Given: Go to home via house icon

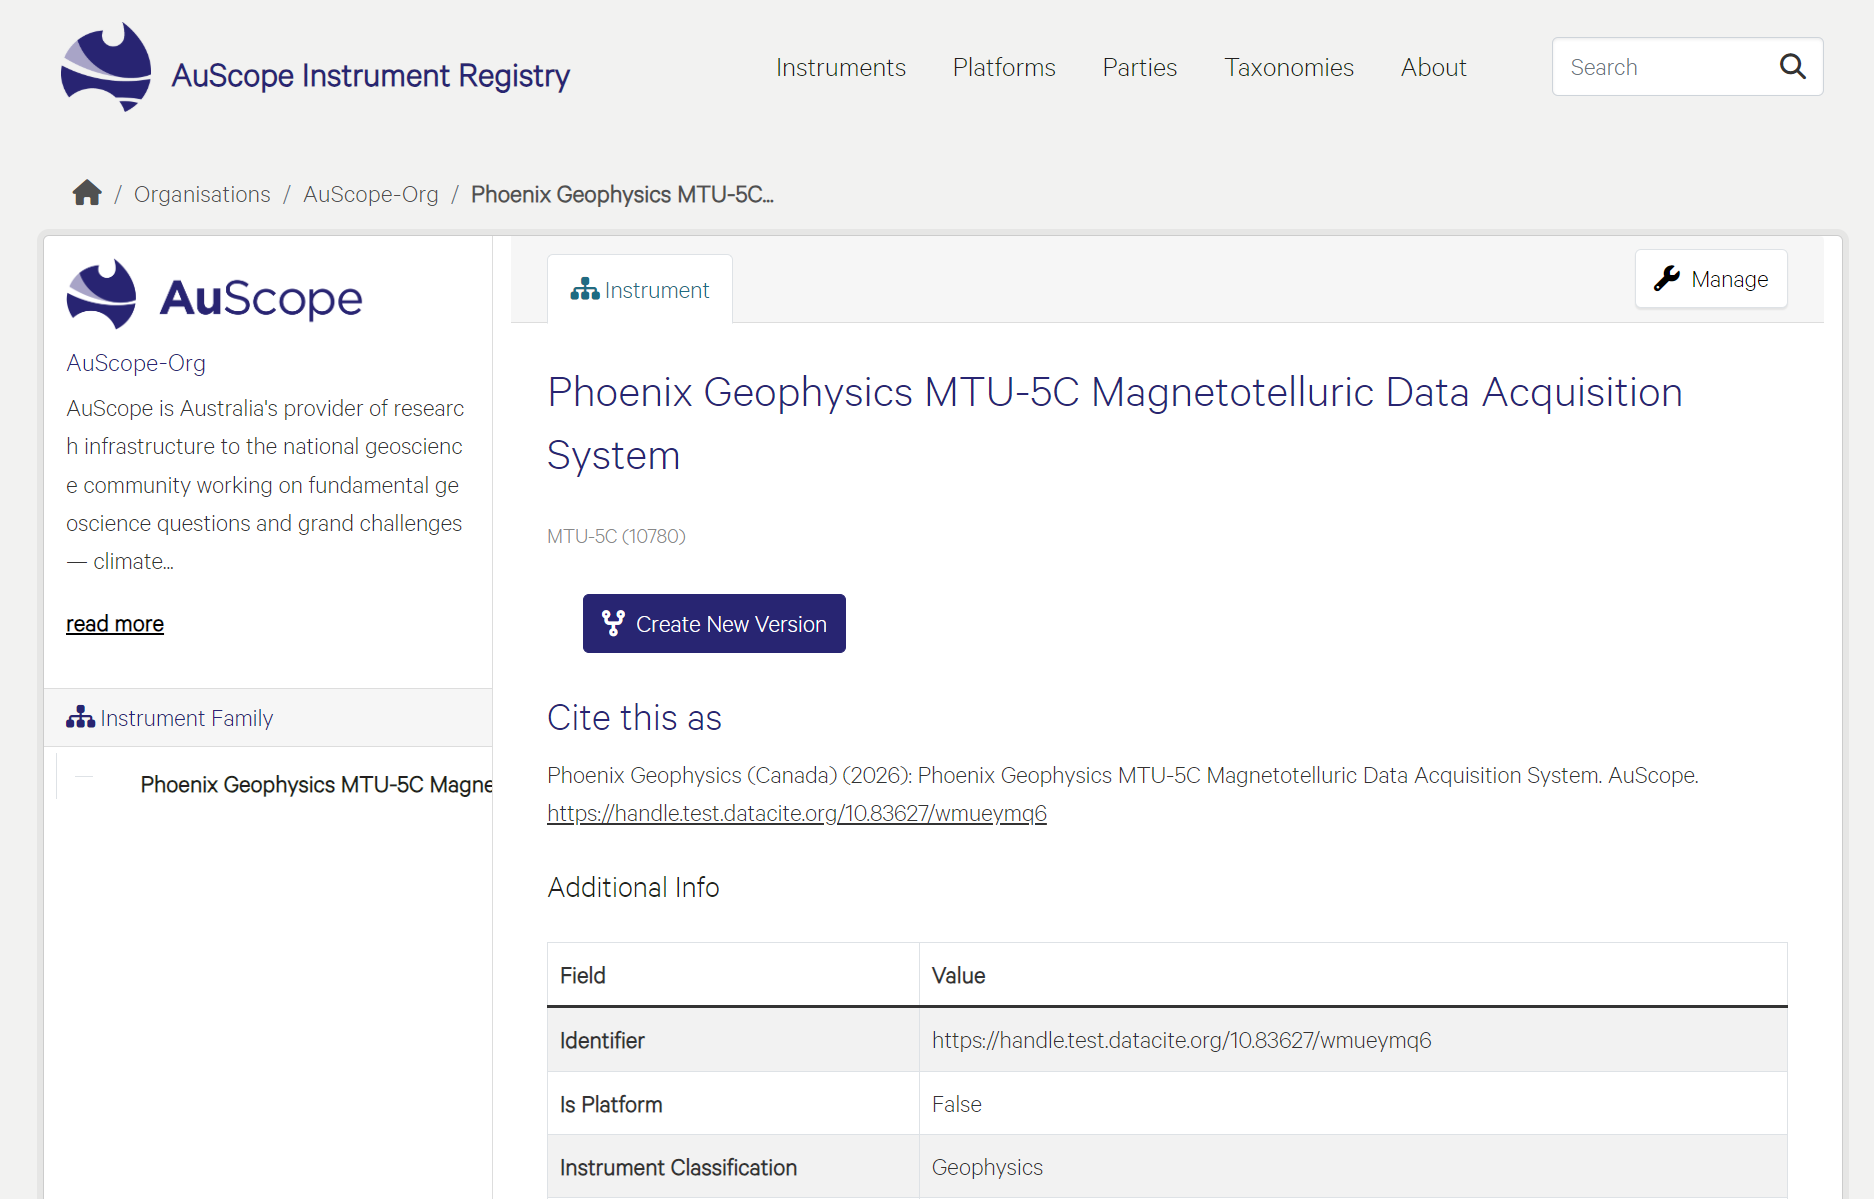Looking at the screenshot, I should [x=87, y=193].
